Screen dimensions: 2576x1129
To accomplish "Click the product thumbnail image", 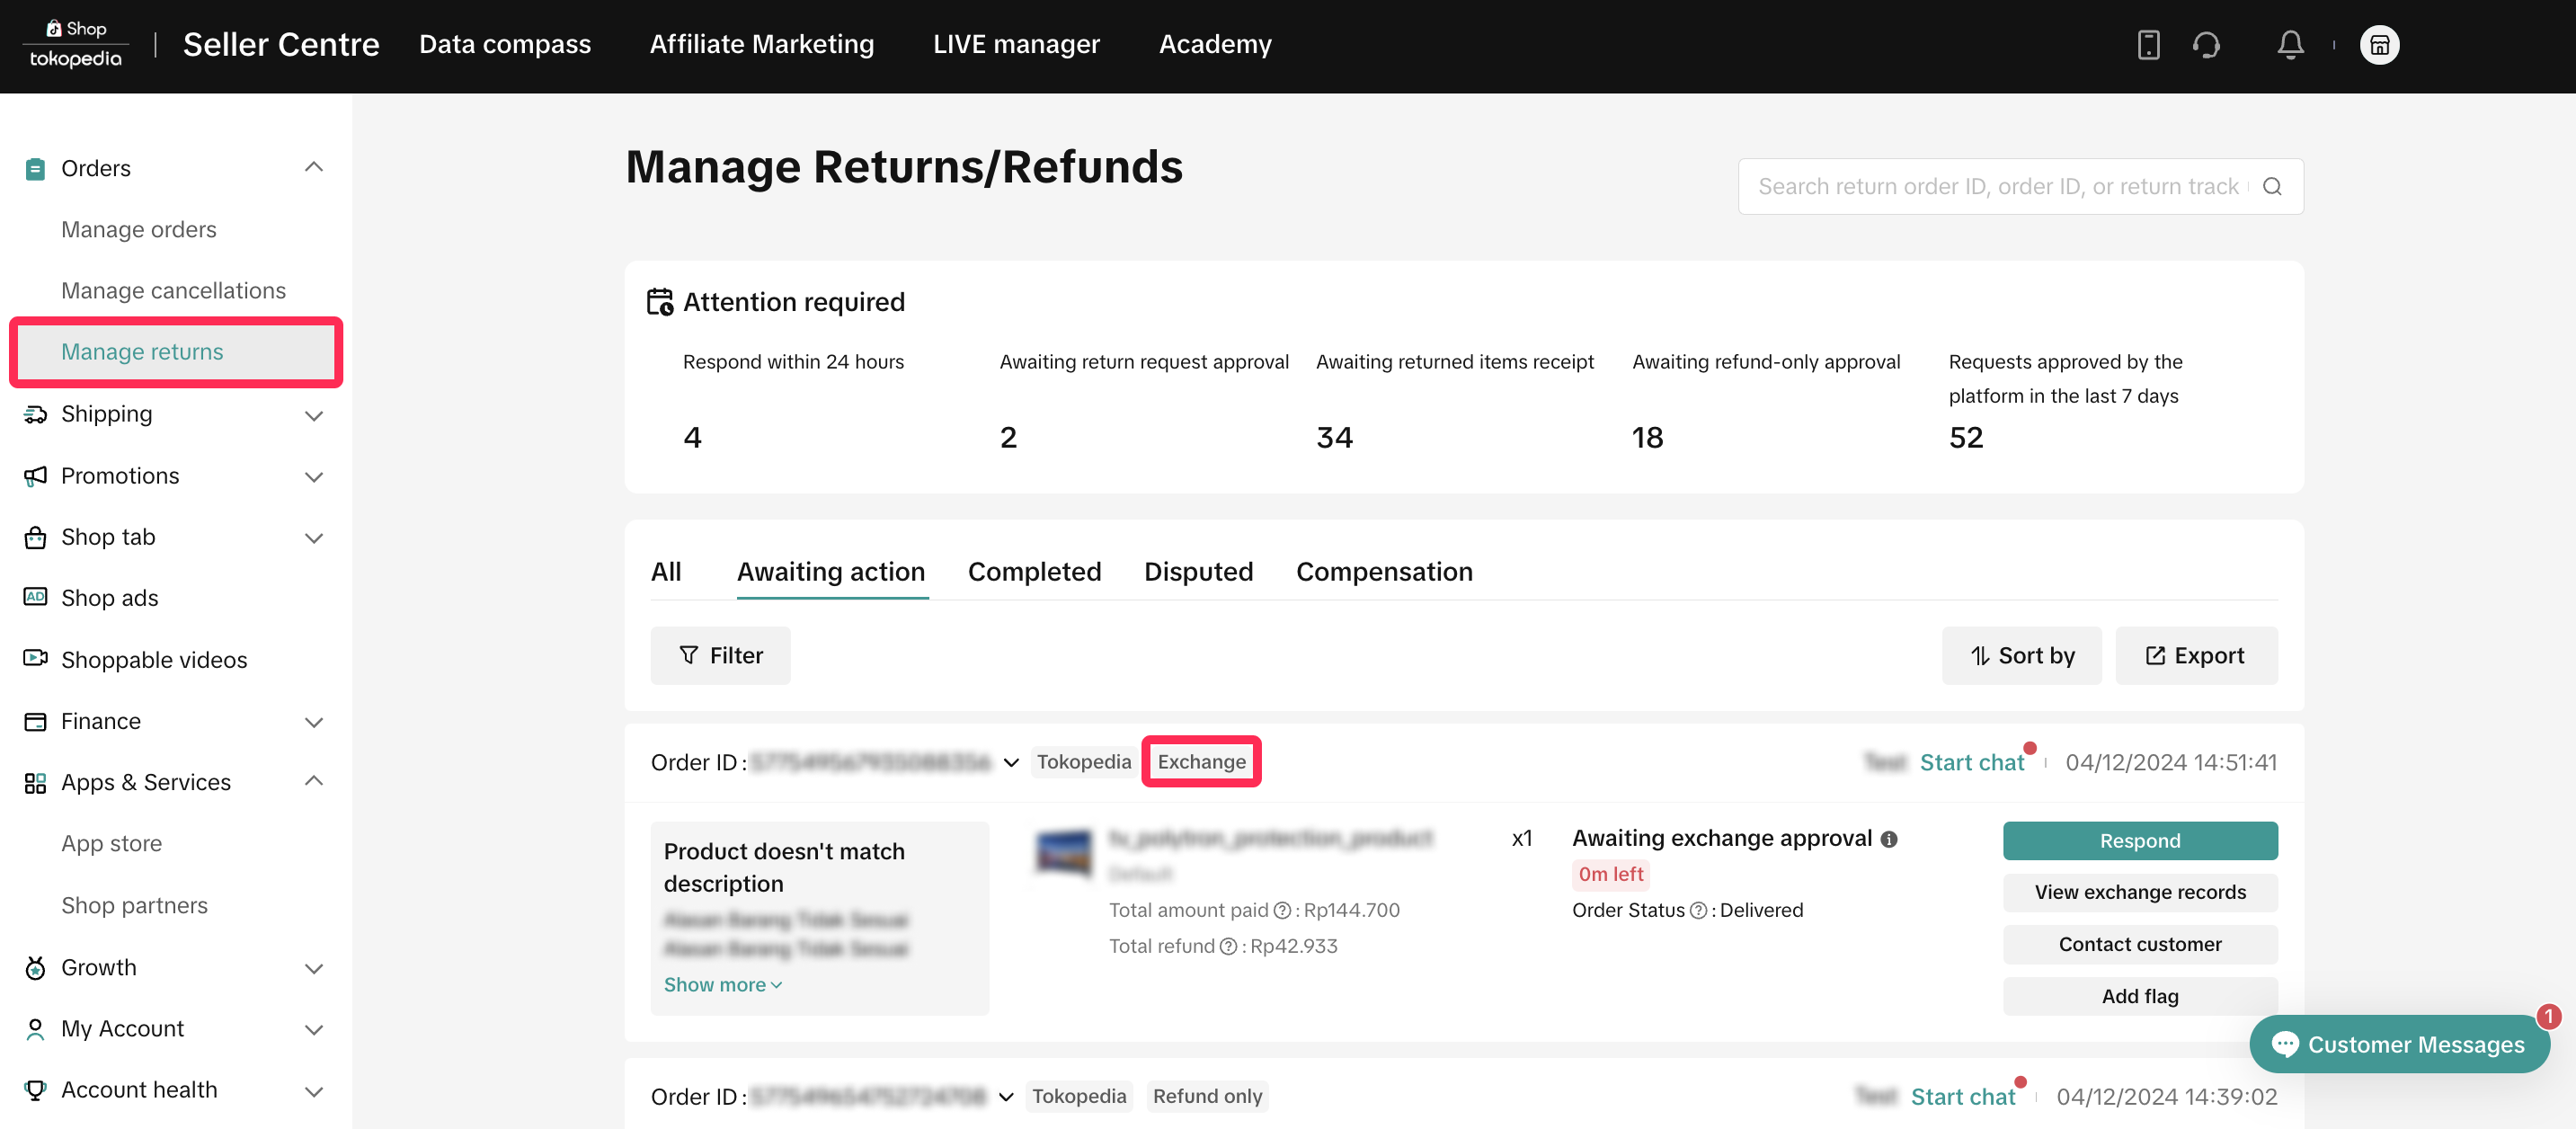I will point(1063,852).
